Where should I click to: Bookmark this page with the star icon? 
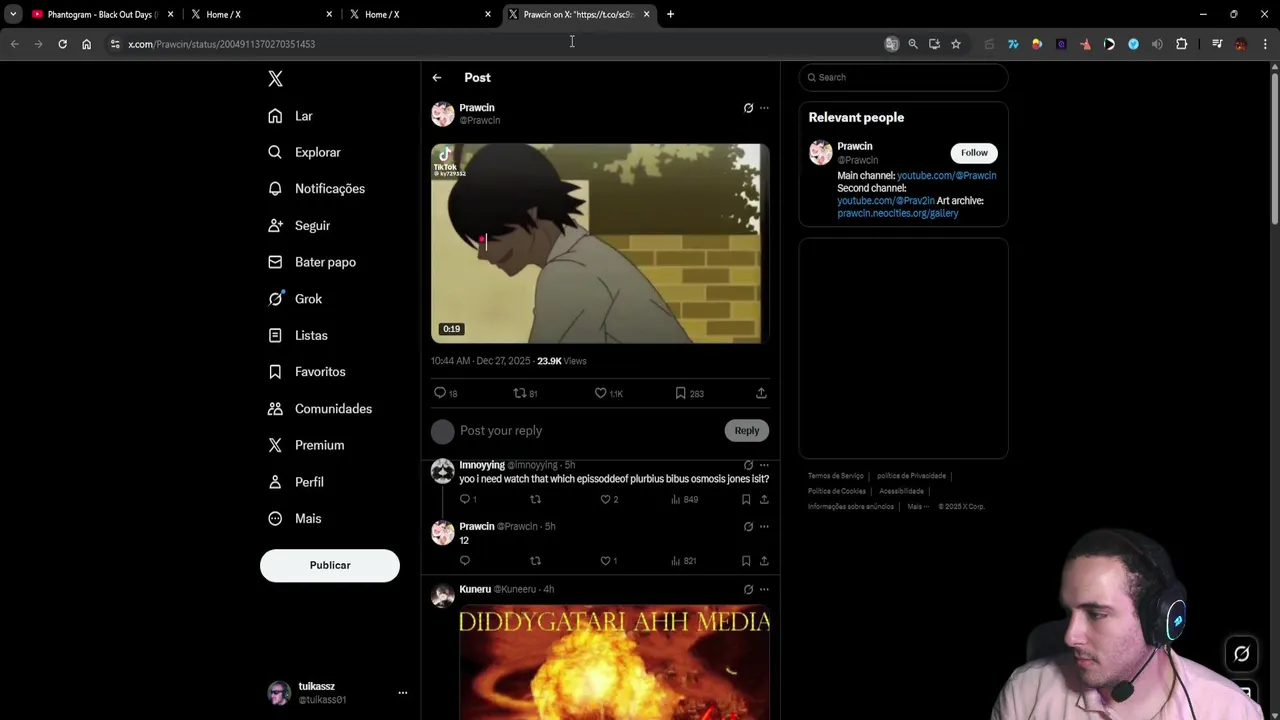click(956, 44)
